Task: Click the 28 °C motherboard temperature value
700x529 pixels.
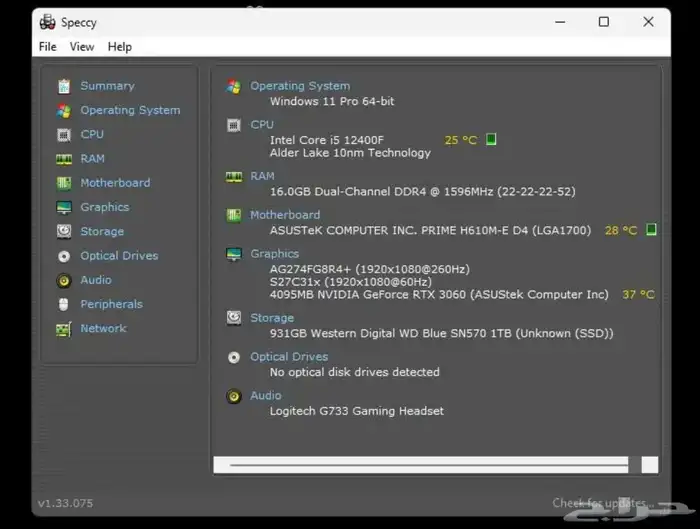Action: (x=621, y=230)
